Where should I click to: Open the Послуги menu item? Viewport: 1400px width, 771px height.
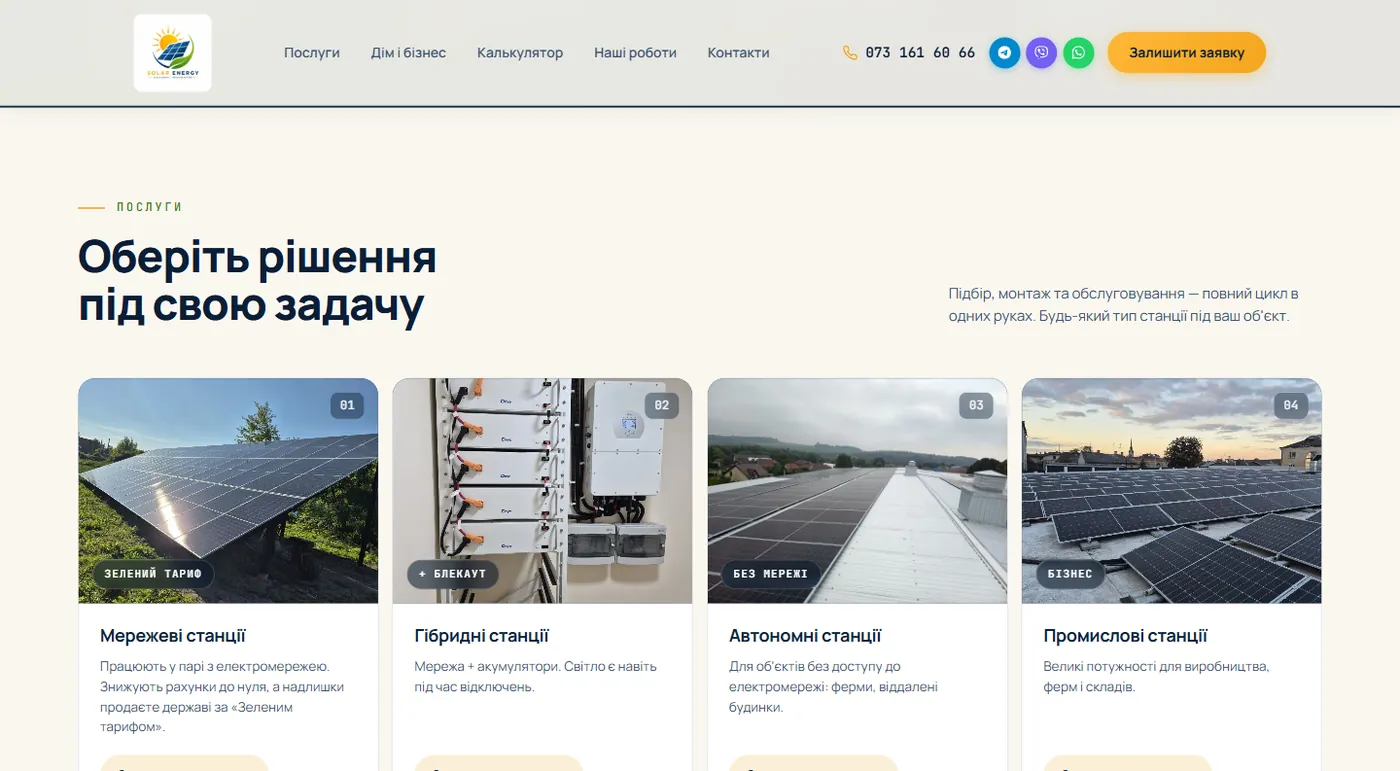point(312,53)
